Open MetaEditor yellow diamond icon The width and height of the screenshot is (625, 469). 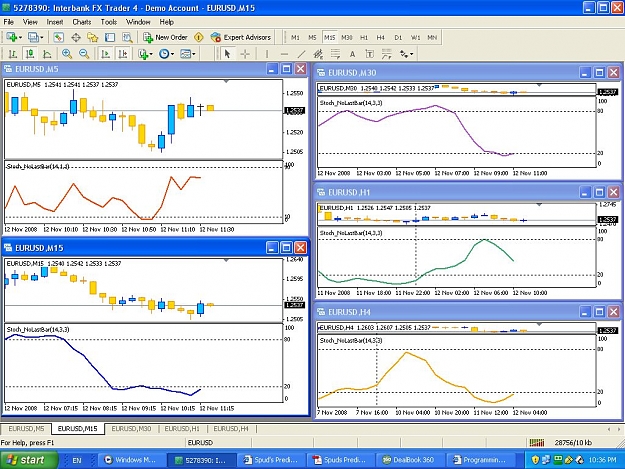coord(199,37)
